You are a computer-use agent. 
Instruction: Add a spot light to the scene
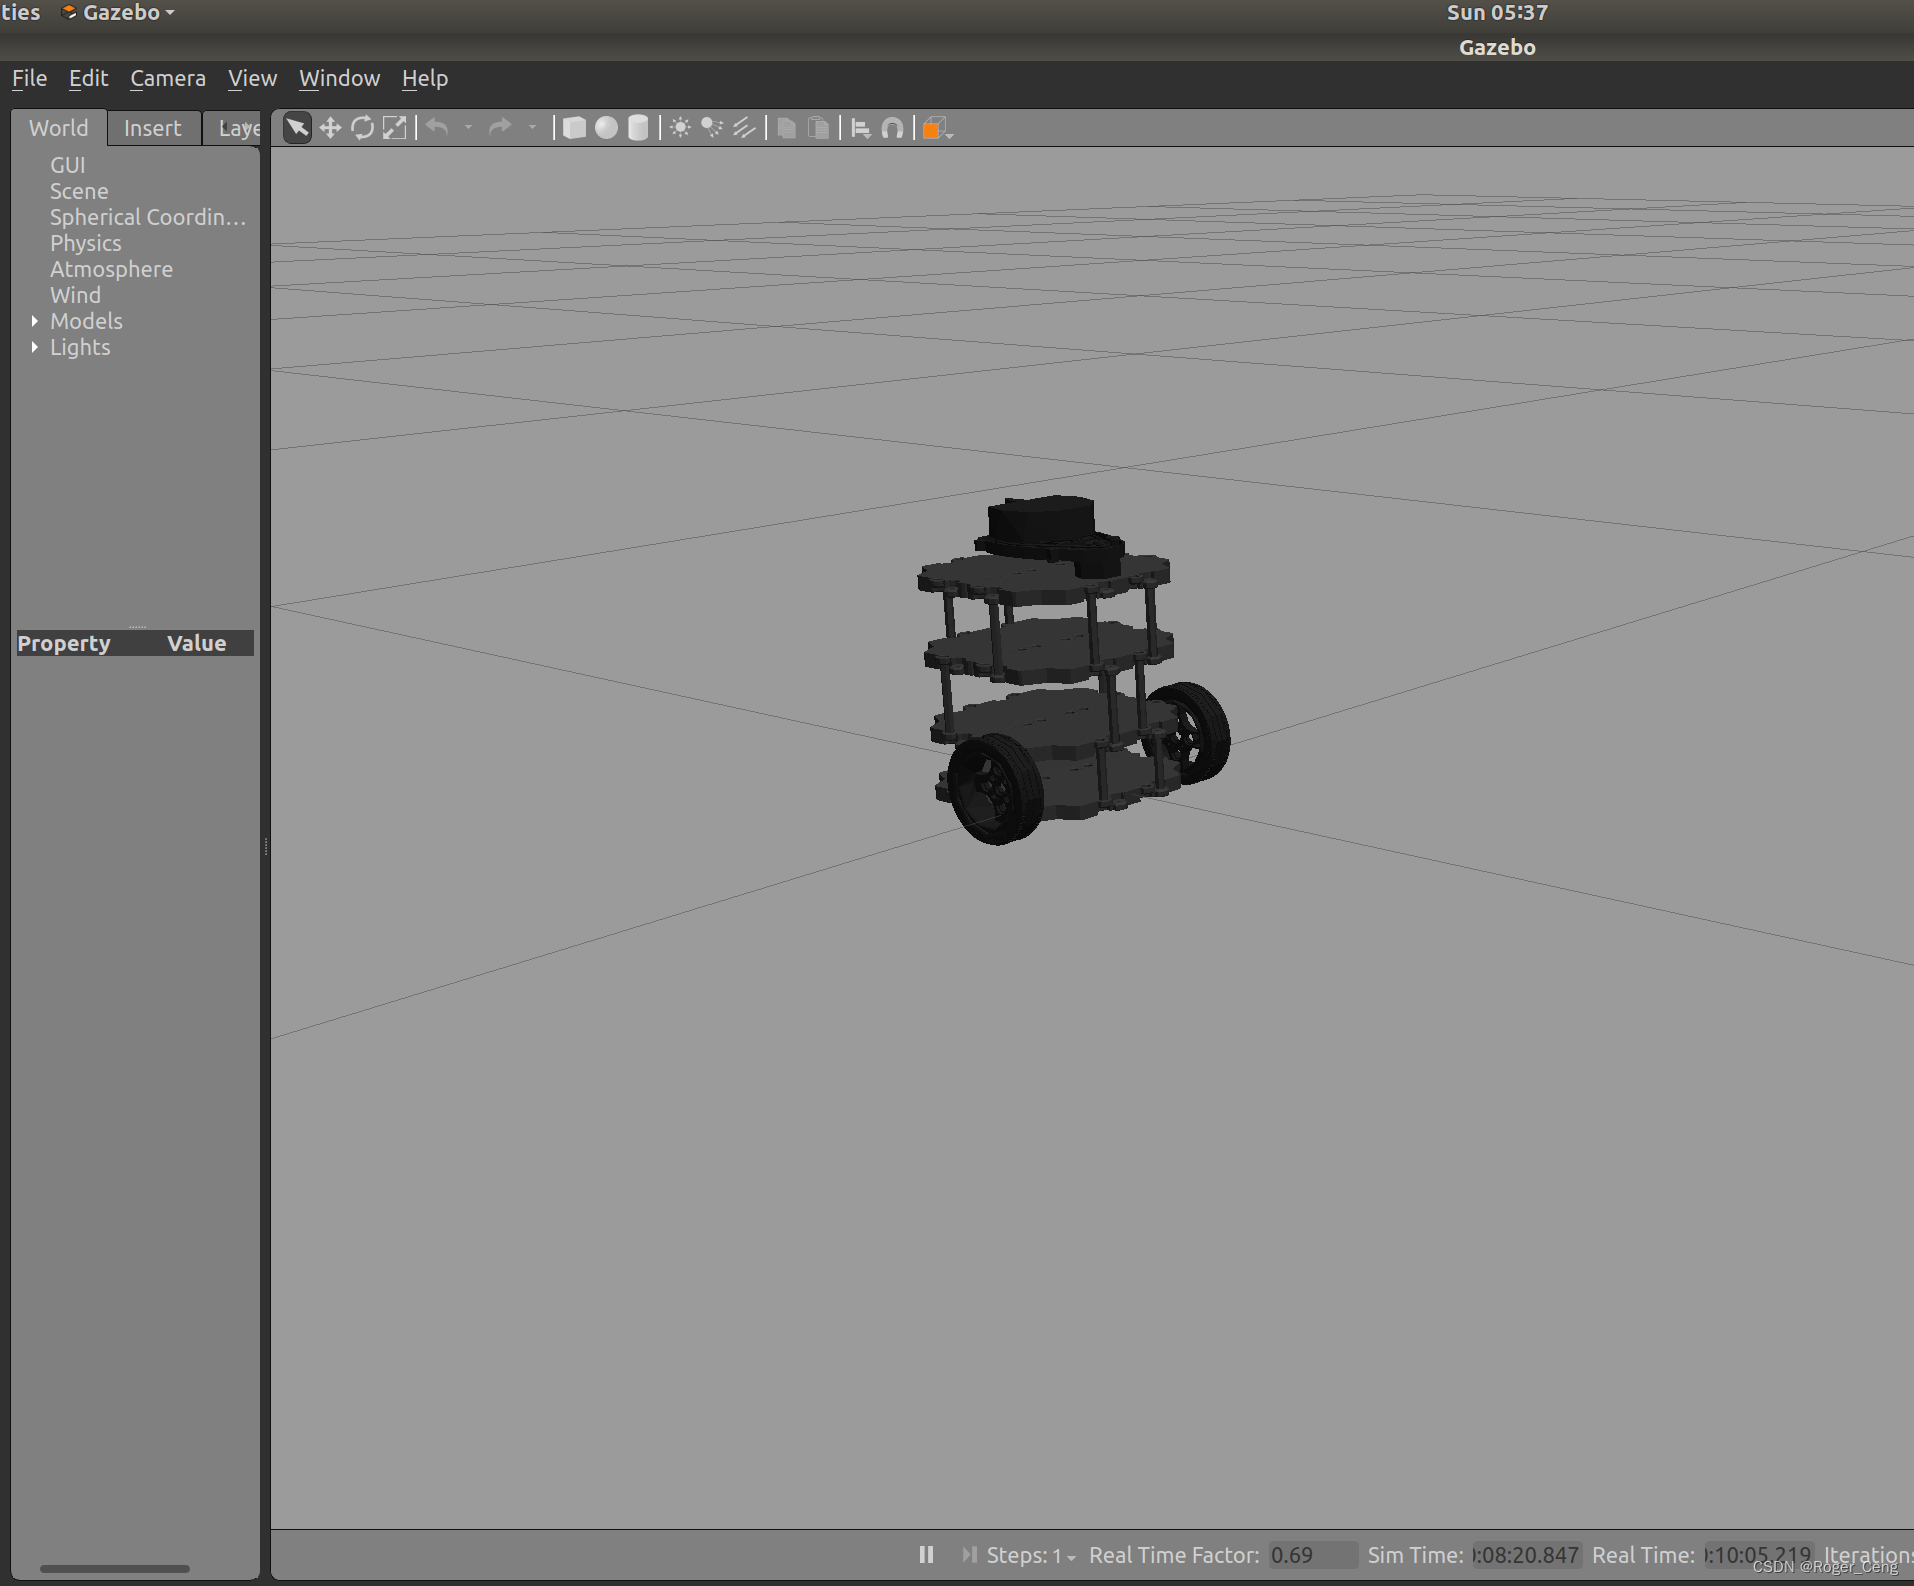712,128
